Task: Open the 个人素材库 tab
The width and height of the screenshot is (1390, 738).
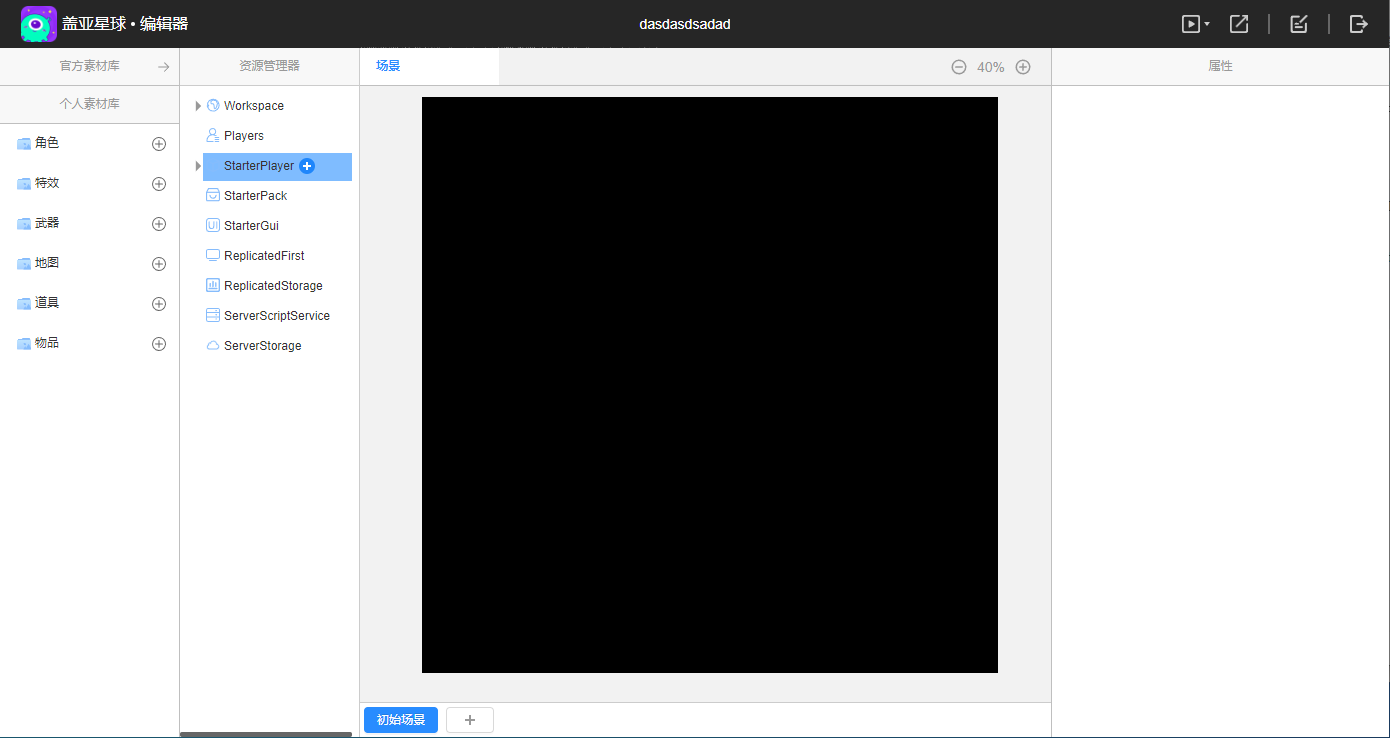Action: [x=89, y=104]
